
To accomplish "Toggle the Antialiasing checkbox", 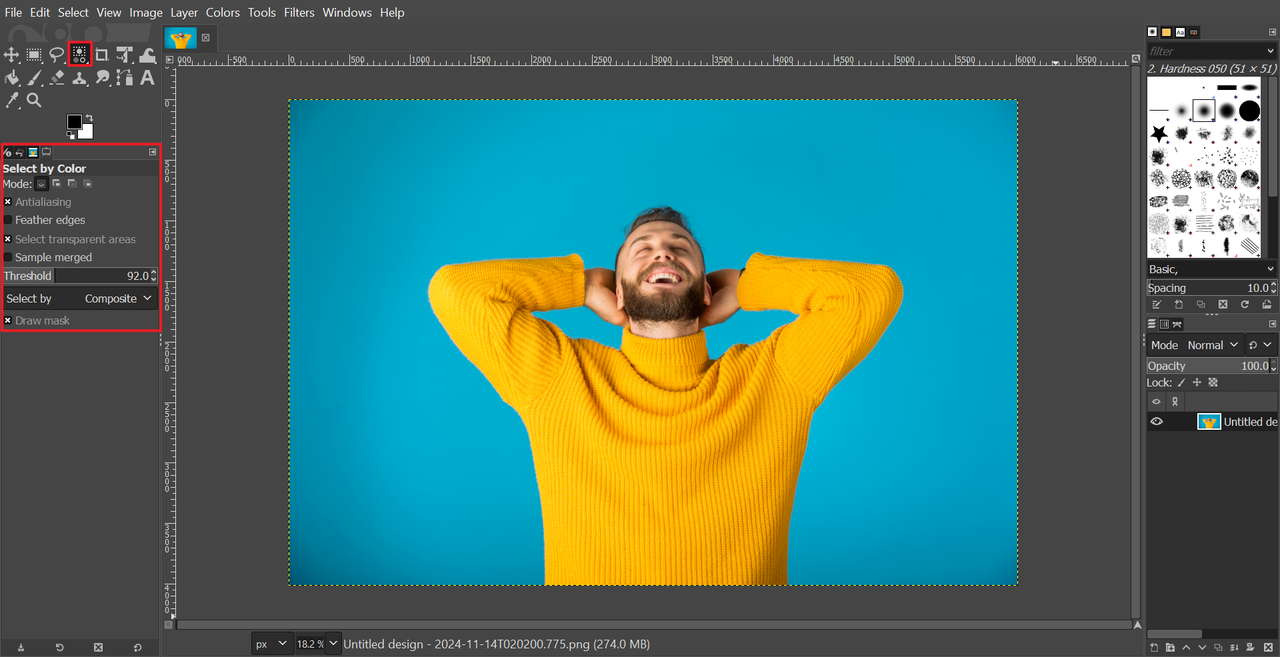I will pyautogui.click(x=8, y=202).
